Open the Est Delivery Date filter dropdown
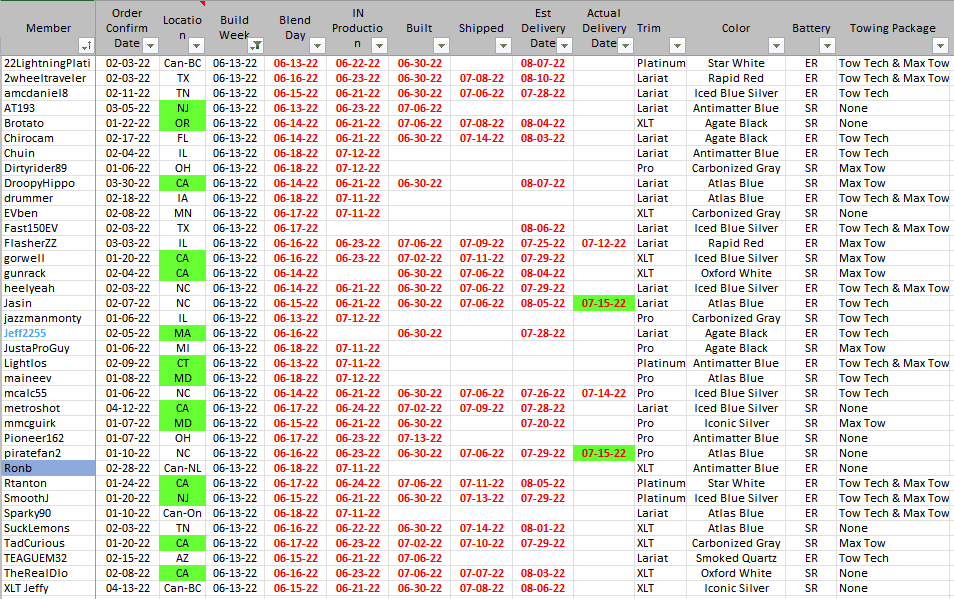Image resolution: width=954 pixels, height=599 pixels. tap(563, 46)
